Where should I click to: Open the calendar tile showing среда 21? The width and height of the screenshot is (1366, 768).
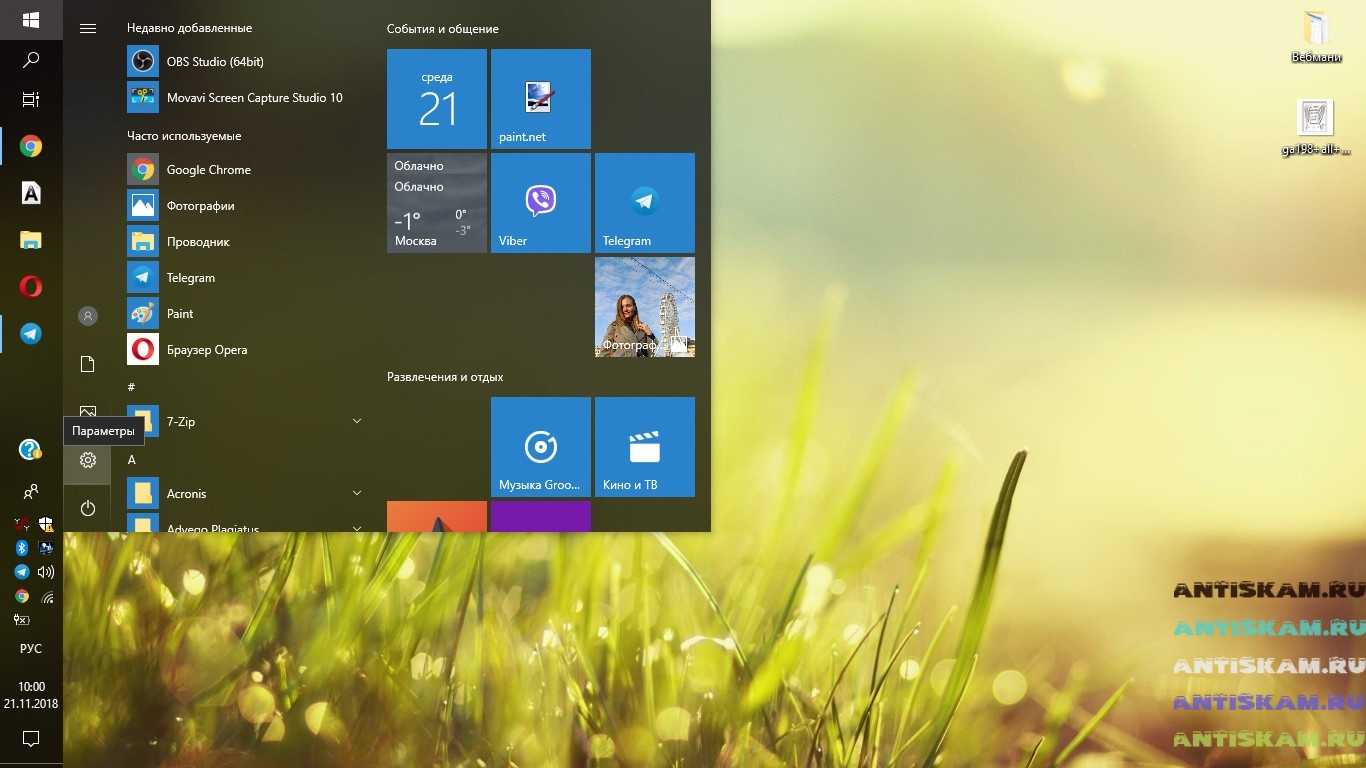[x=436, y=99]
